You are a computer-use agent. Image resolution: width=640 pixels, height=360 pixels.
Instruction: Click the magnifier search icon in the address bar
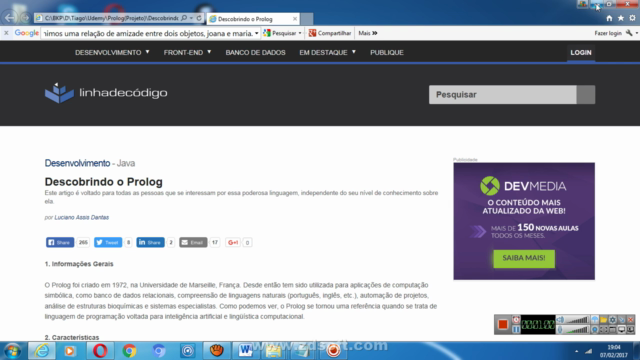coord(184,18)
